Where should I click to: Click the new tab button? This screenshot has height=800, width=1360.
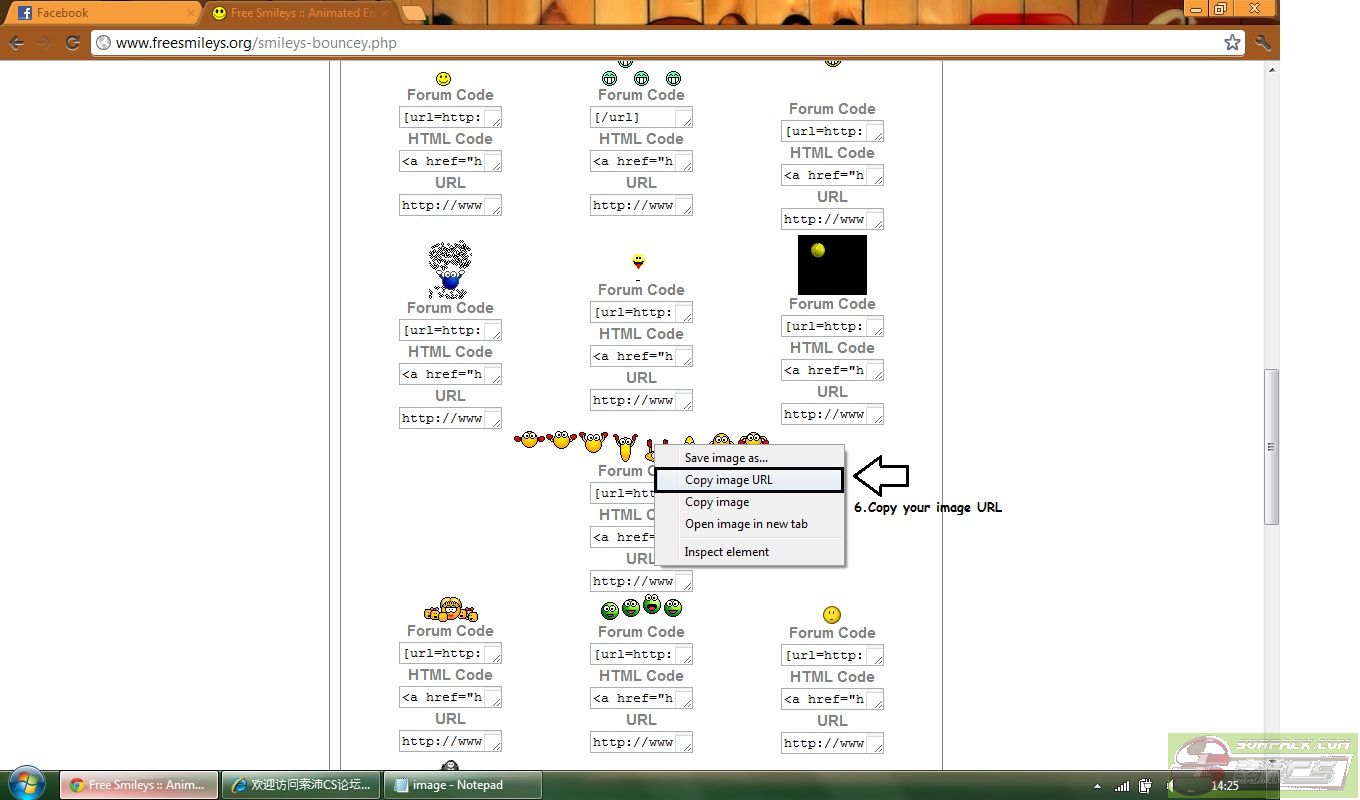(413, 13)
